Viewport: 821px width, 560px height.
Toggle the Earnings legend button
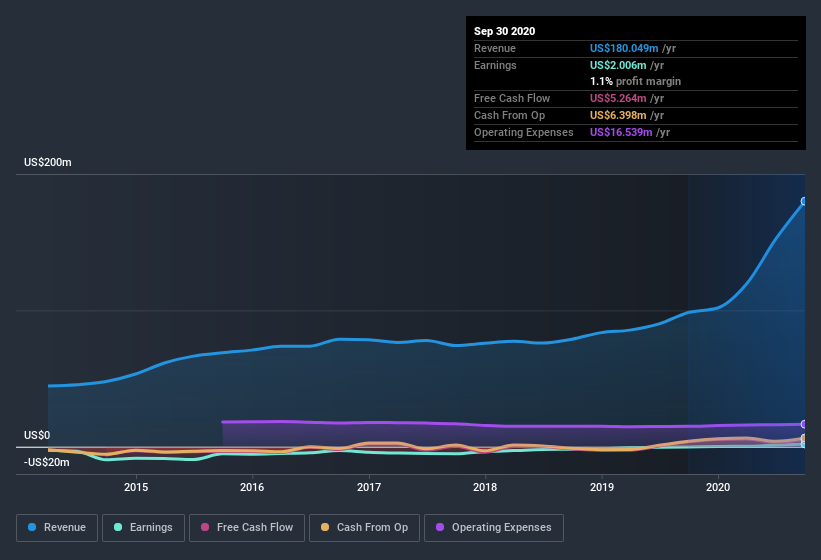(x=143, y=528)
